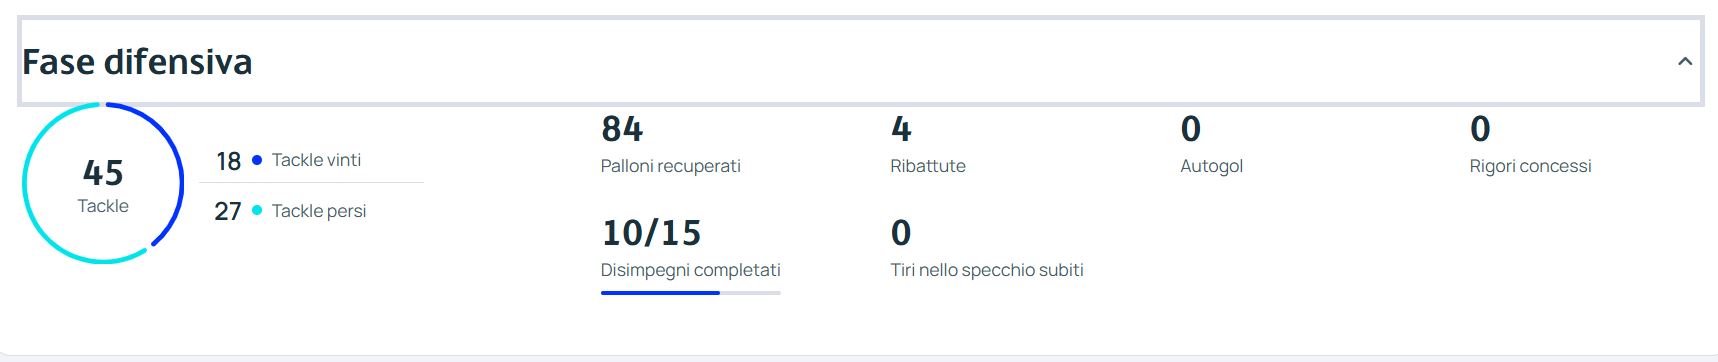Click the 4 Ribattute stat number
Viewport: 1718px width, 362px height.
pyautogui.click(x=901, y=129)
